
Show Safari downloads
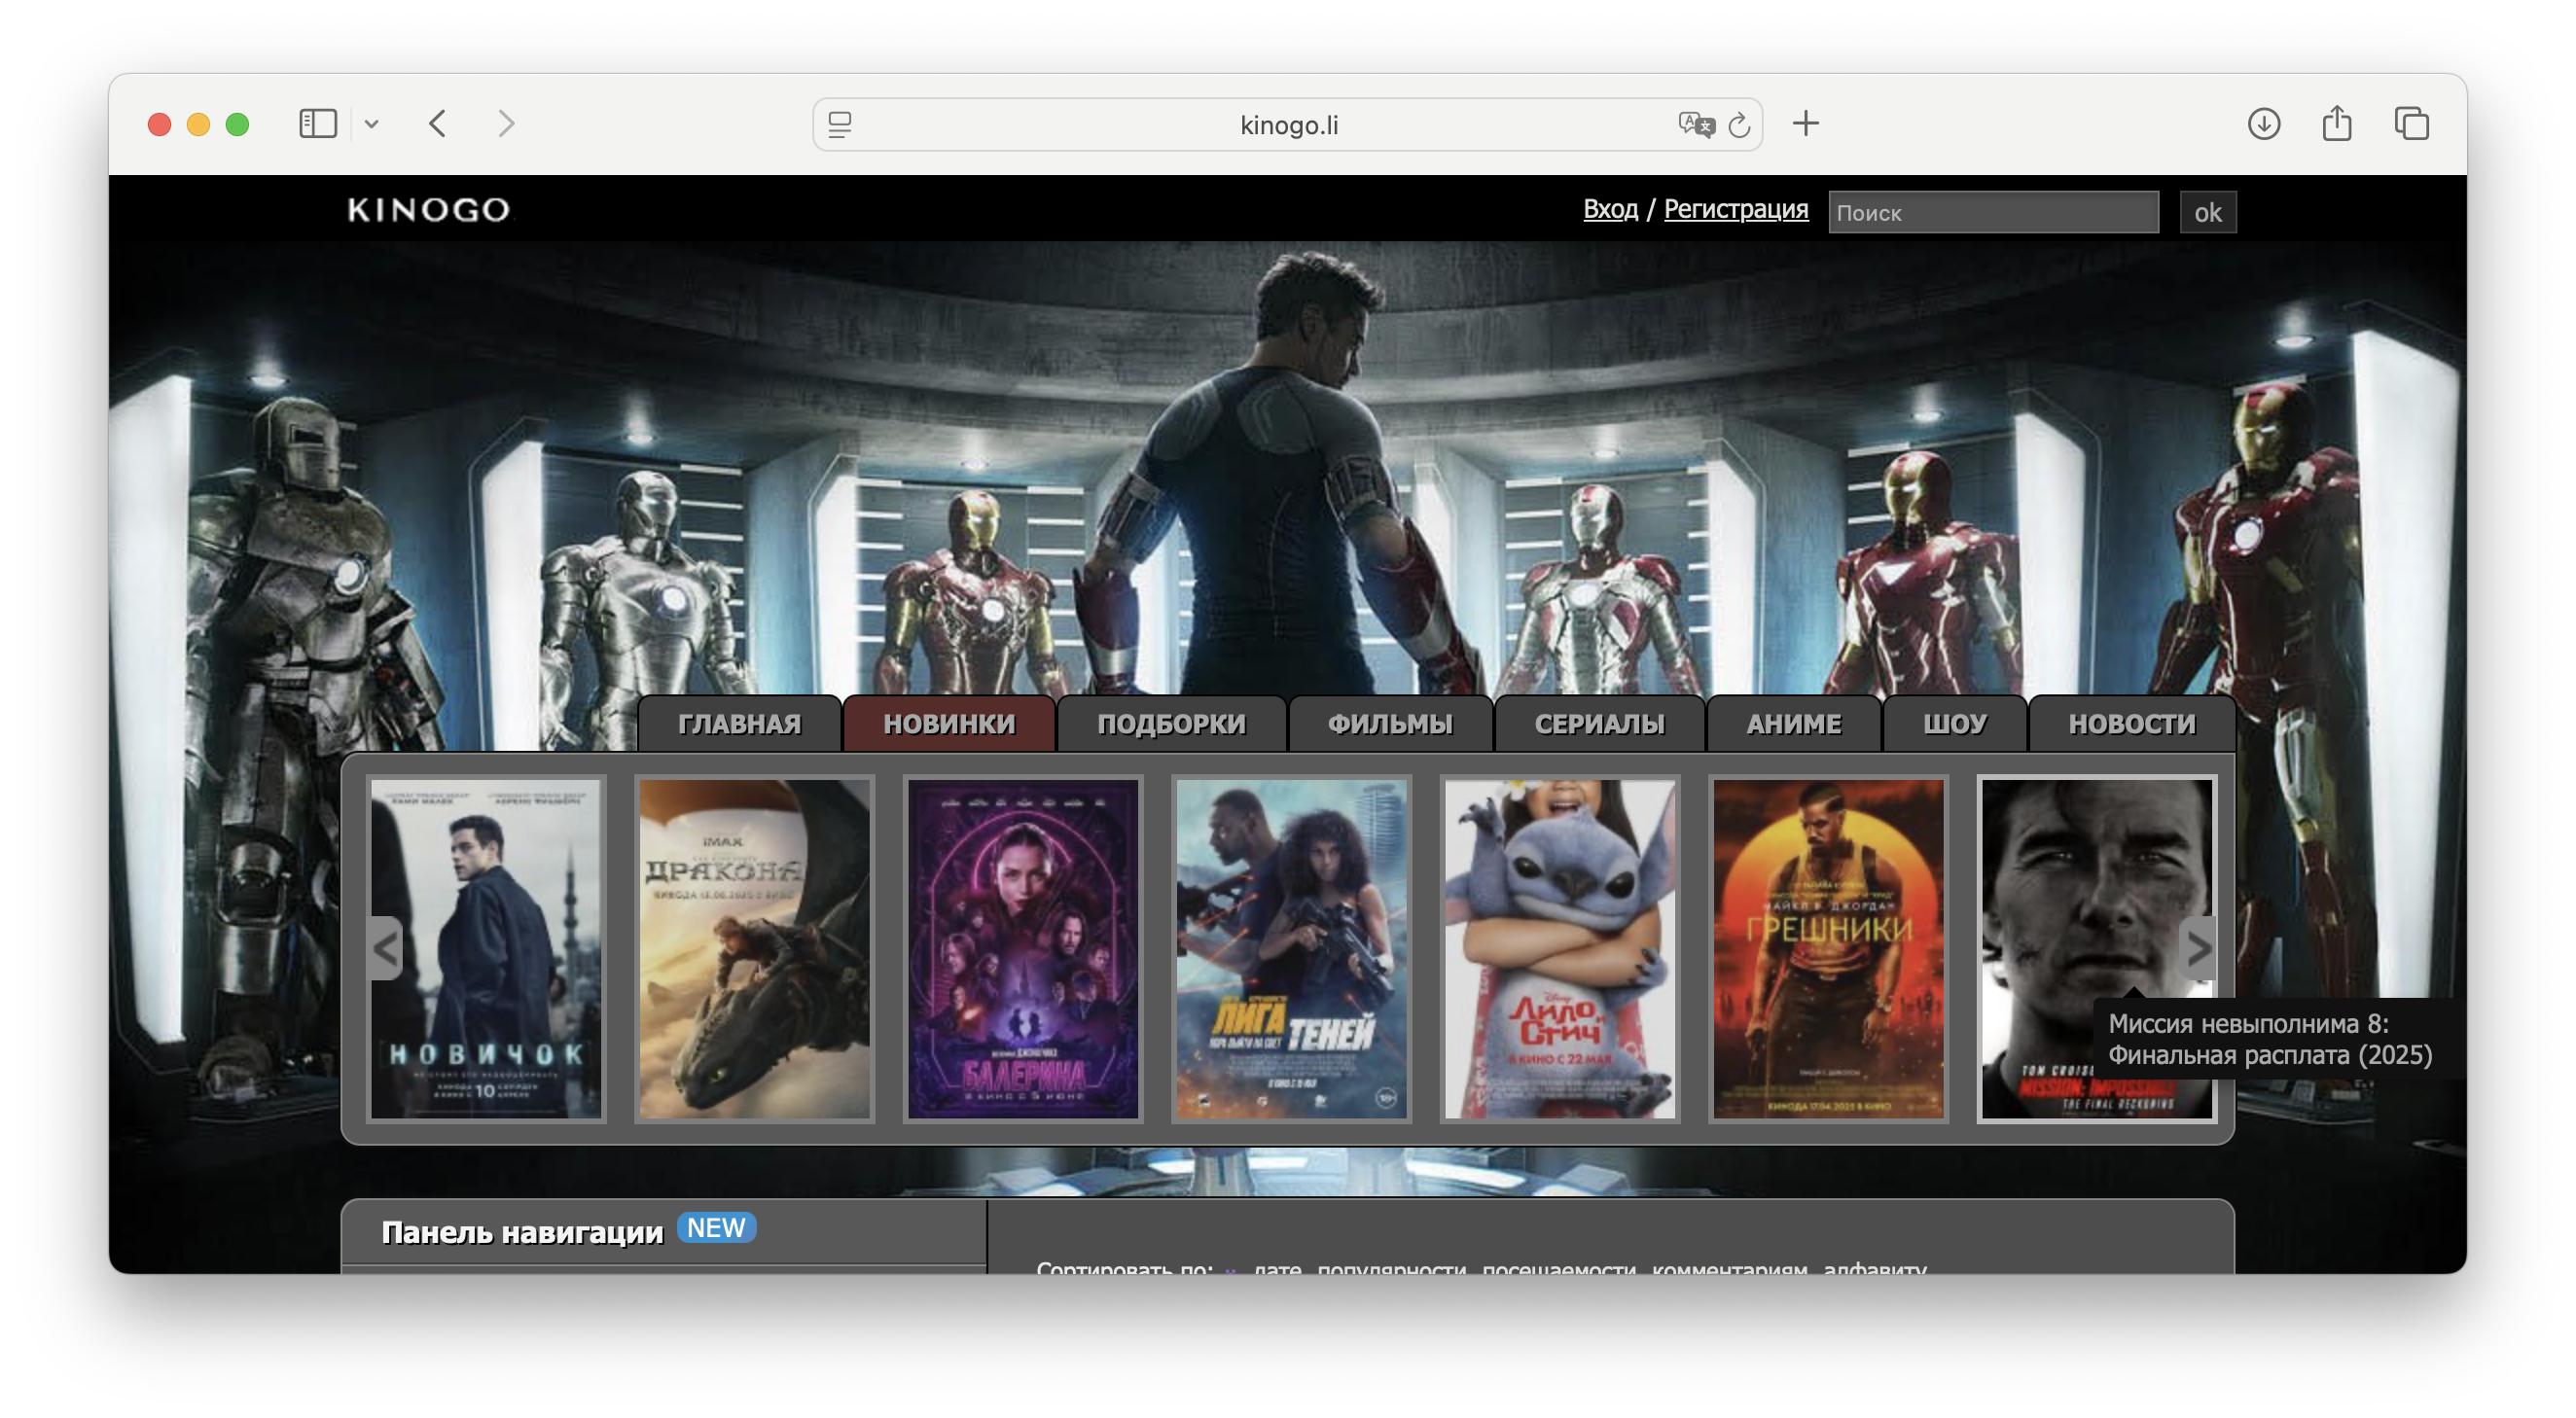pos(2263,124)
